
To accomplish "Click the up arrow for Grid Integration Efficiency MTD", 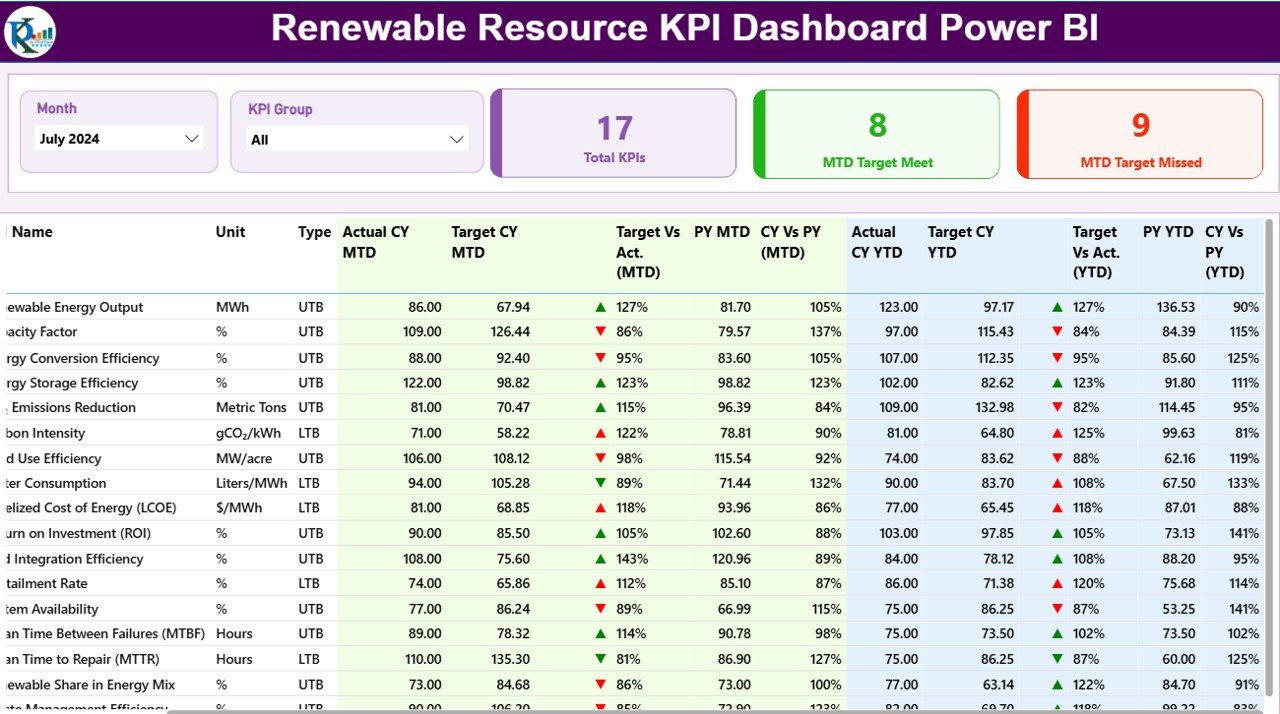I will [600, 558].
